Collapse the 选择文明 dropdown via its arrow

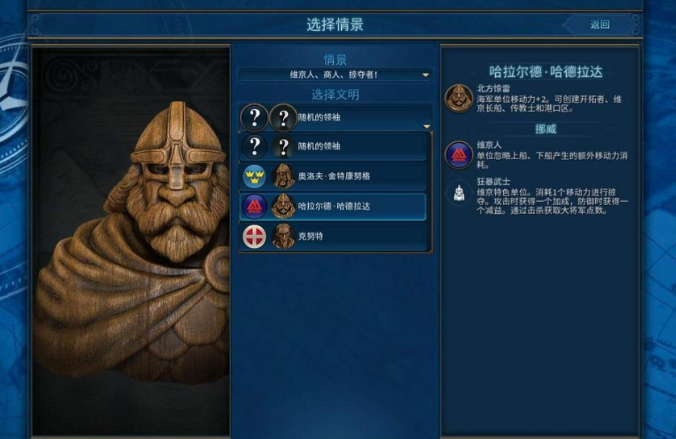click(x=426, y=126)
